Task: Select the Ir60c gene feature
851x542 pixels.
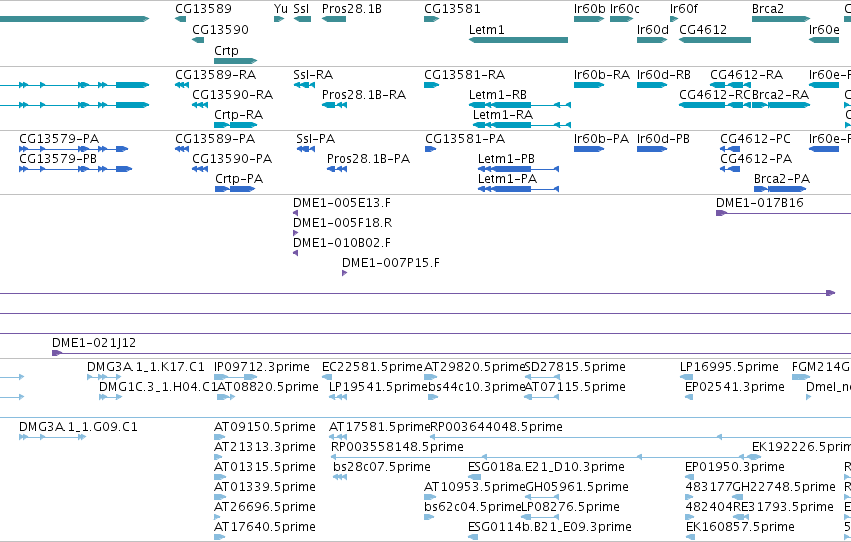Action: (x=621, y=19)
